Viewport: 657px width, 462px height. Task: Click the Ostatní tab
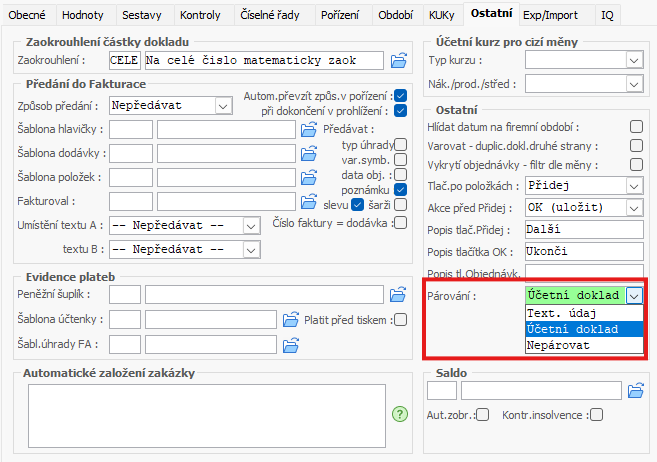tap(491, 13)
